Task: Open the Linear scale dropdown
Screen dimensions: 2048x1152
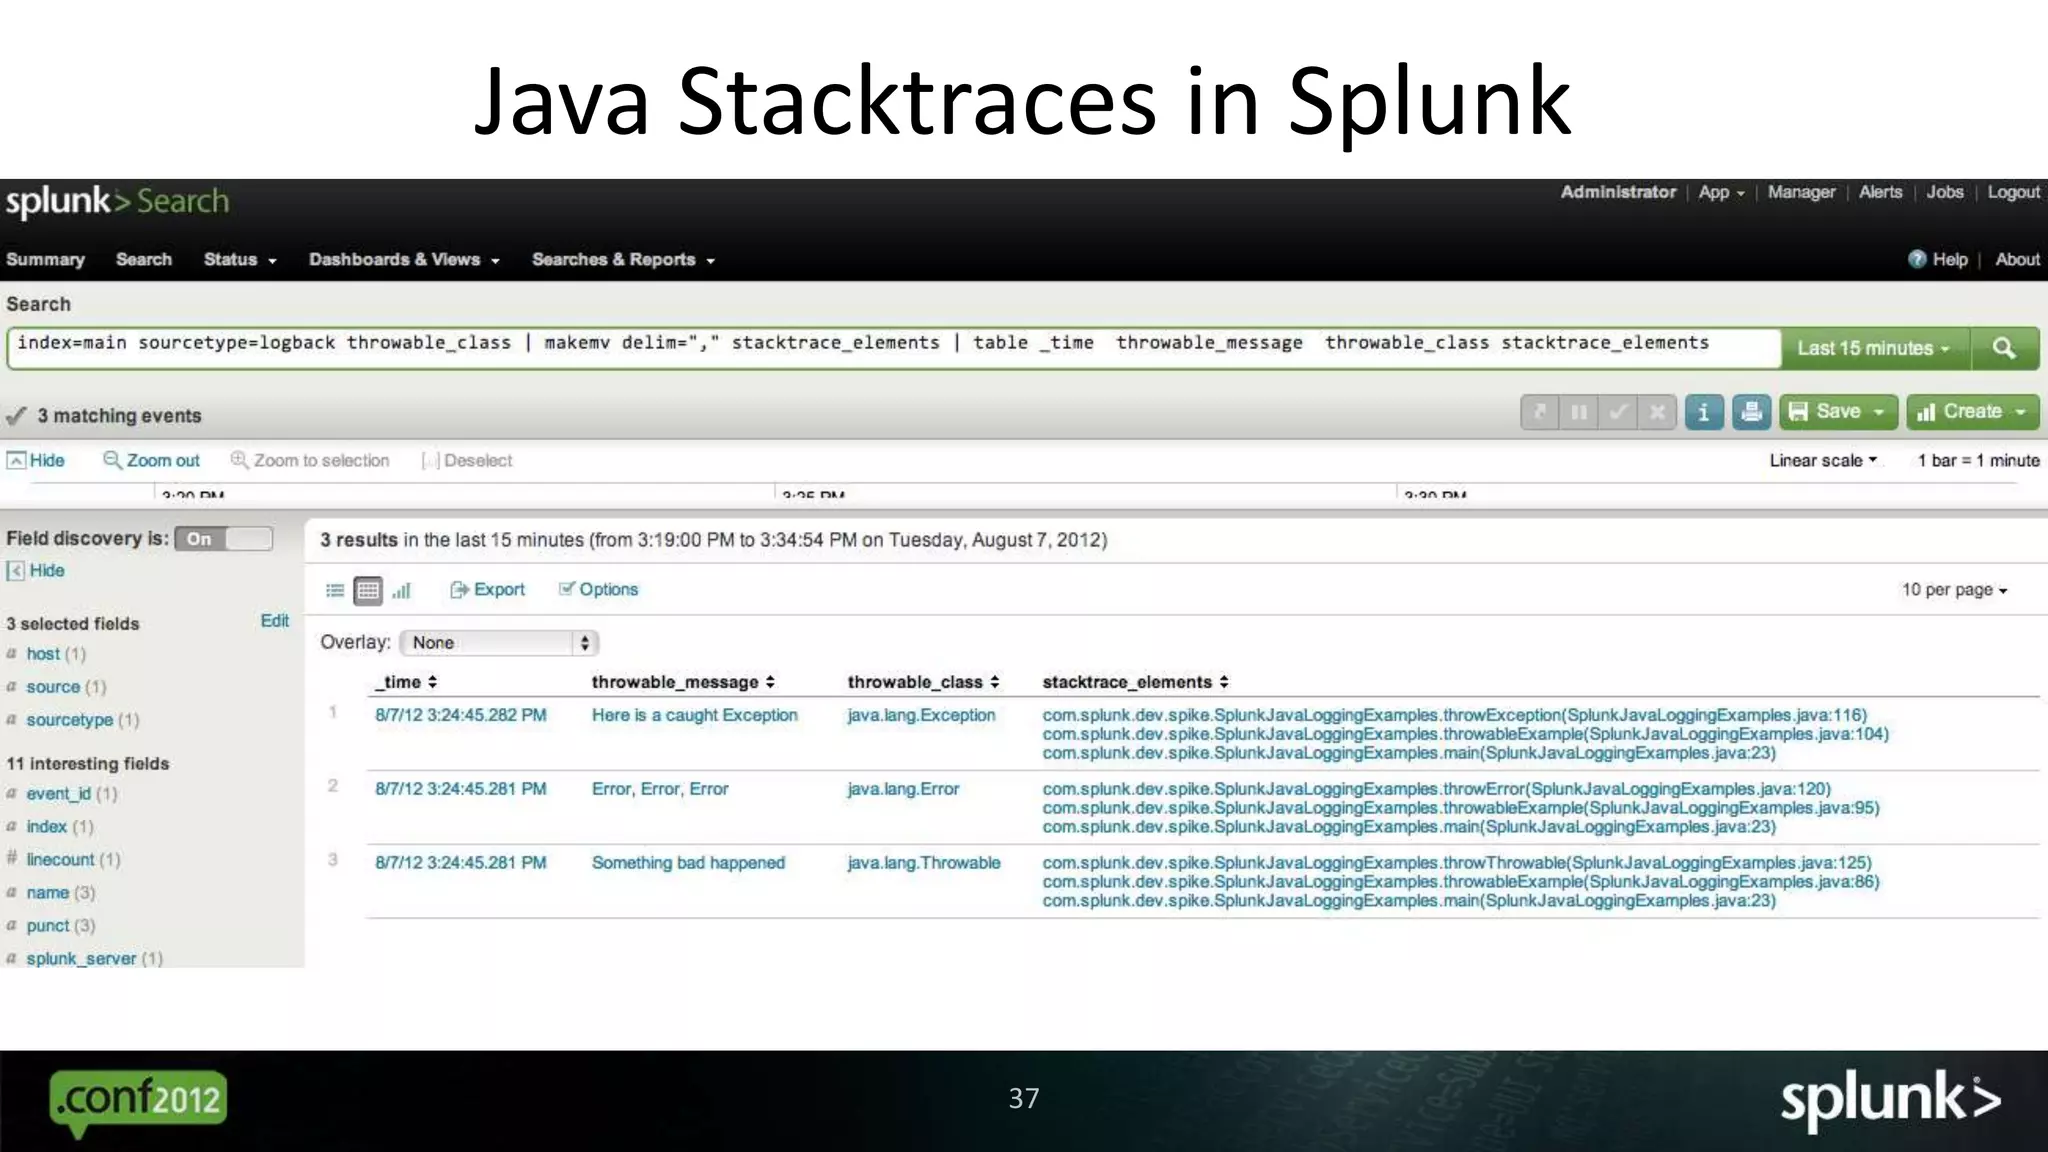Action: 1823,460
